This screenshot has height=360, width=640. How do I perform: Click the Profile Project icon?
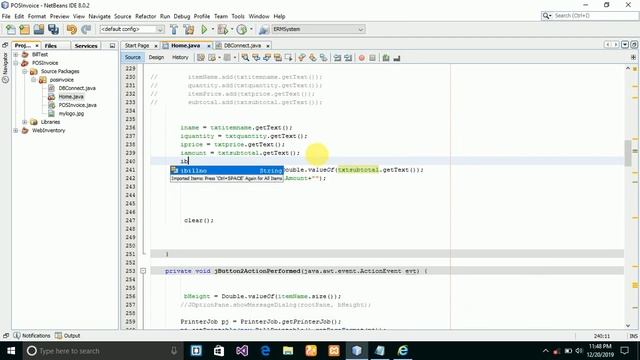(242, 29)
